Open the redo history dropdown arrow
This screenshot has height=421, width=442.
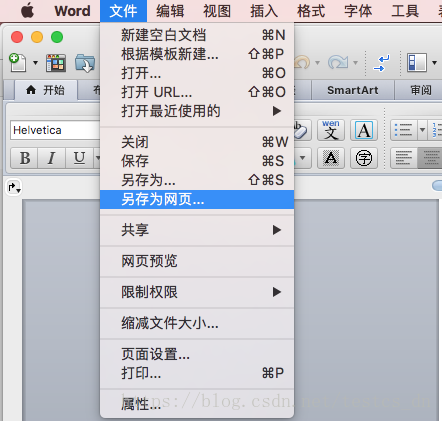click(355, 63)
